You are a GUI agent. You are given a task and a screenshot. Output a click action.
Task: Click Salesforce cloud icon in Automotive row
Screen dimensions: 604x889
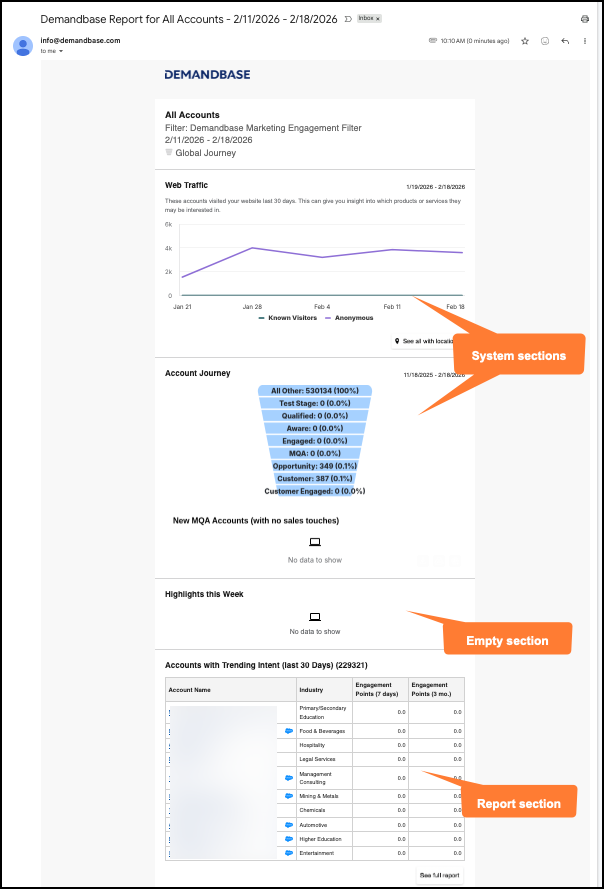pyautogui.click(x=289, y=825)
